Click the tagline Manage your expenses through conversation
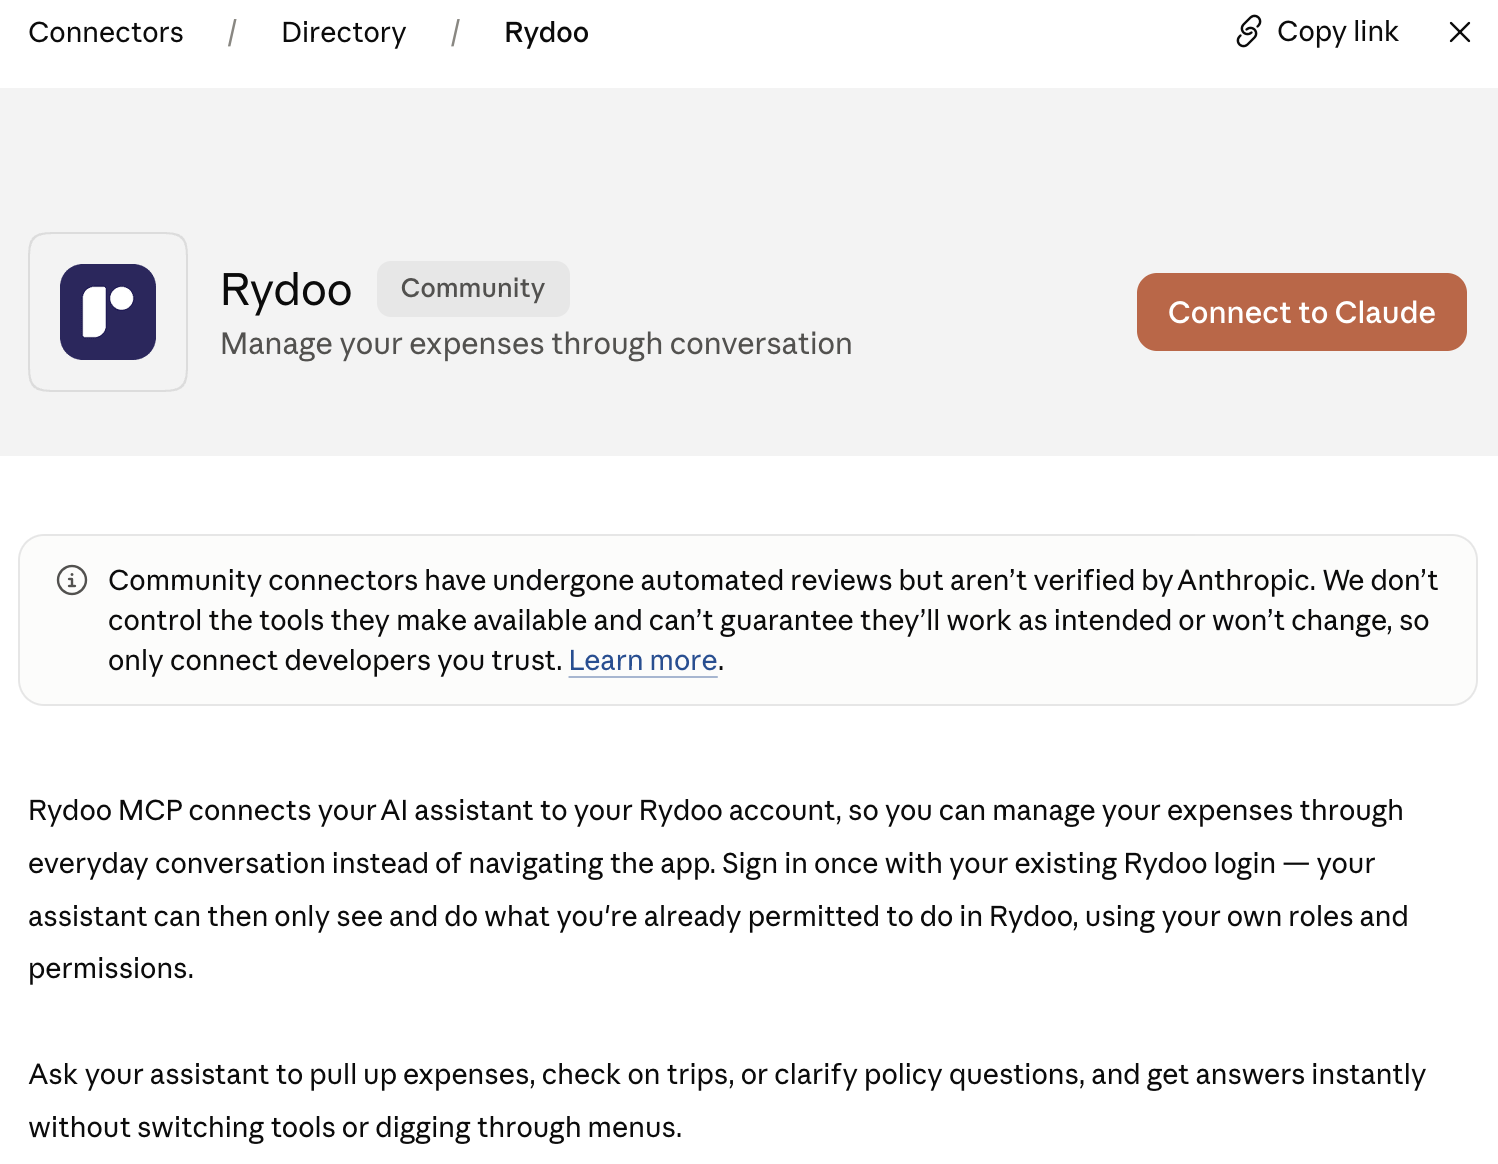 coord(537,343)
